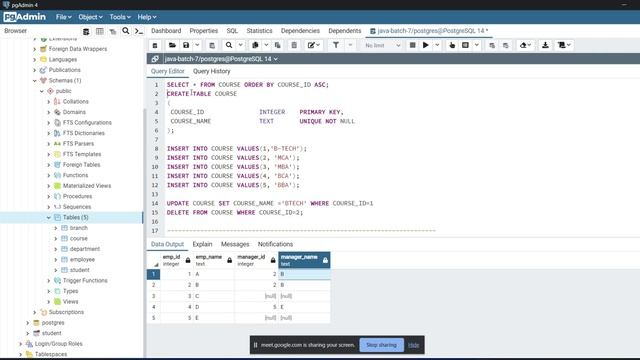Open the No limit rows dropdown
640x360 pixels.
[382, 45]
